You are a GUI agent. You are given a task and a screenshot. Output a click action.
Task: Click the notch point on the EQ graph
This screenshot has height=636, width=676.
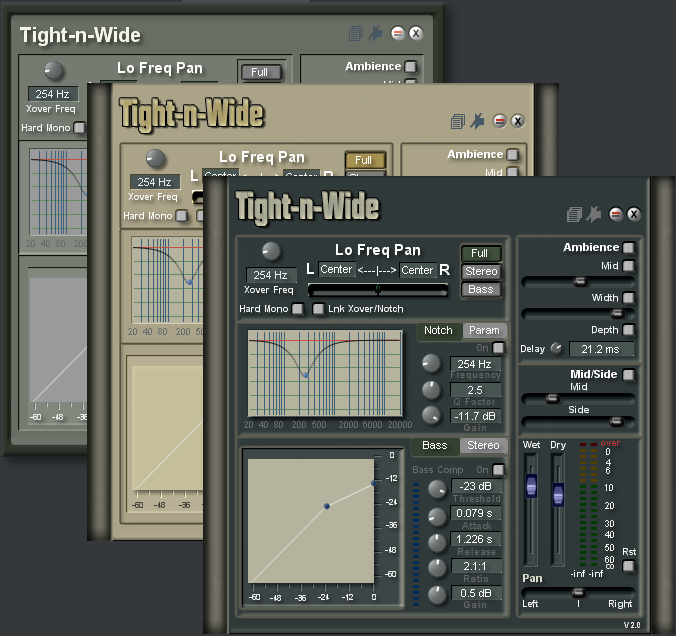tap(306, 375)
